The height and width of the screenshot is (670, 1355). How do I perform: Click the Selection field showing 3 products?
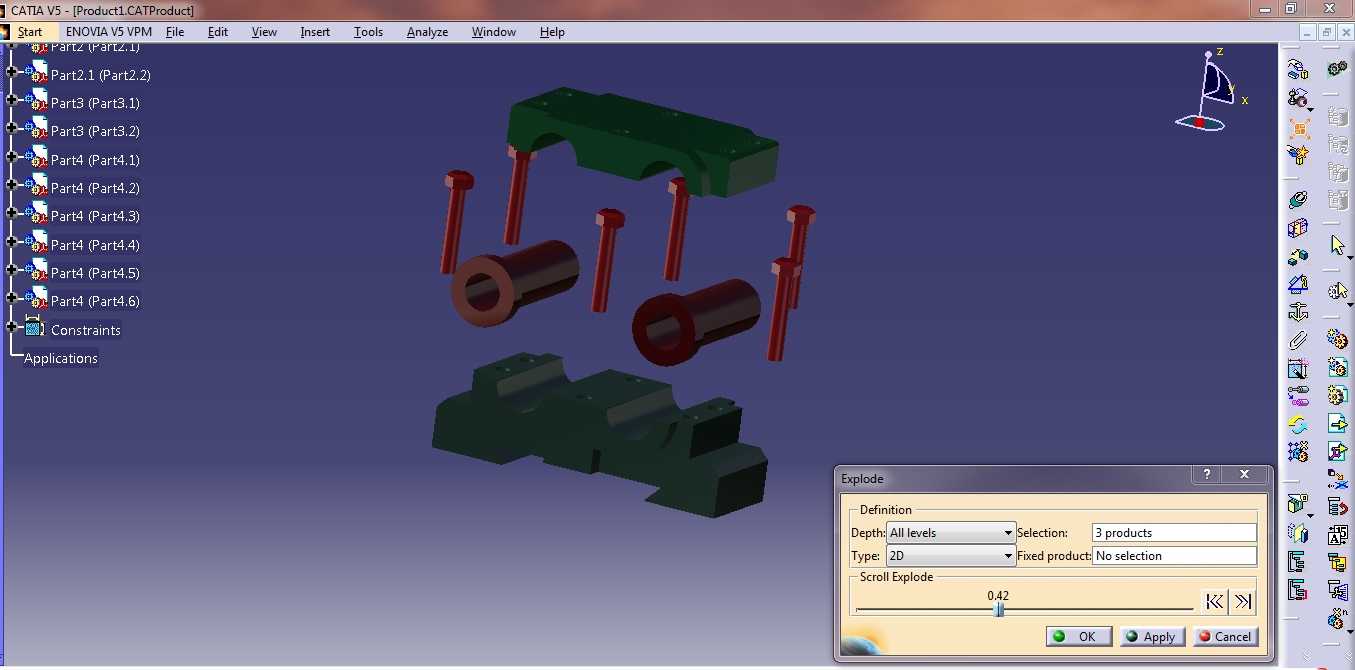tap(1174, 533)
